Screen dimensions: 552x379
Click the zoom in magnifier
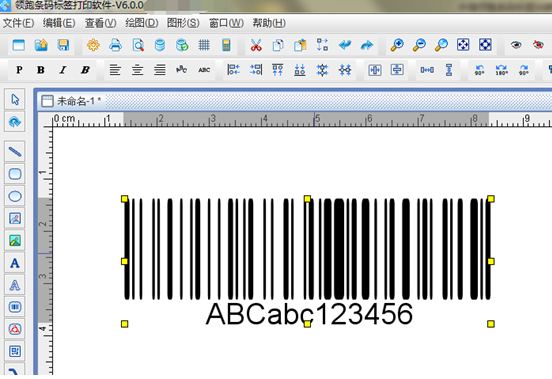pyautogui.click(x=397, y=45)
